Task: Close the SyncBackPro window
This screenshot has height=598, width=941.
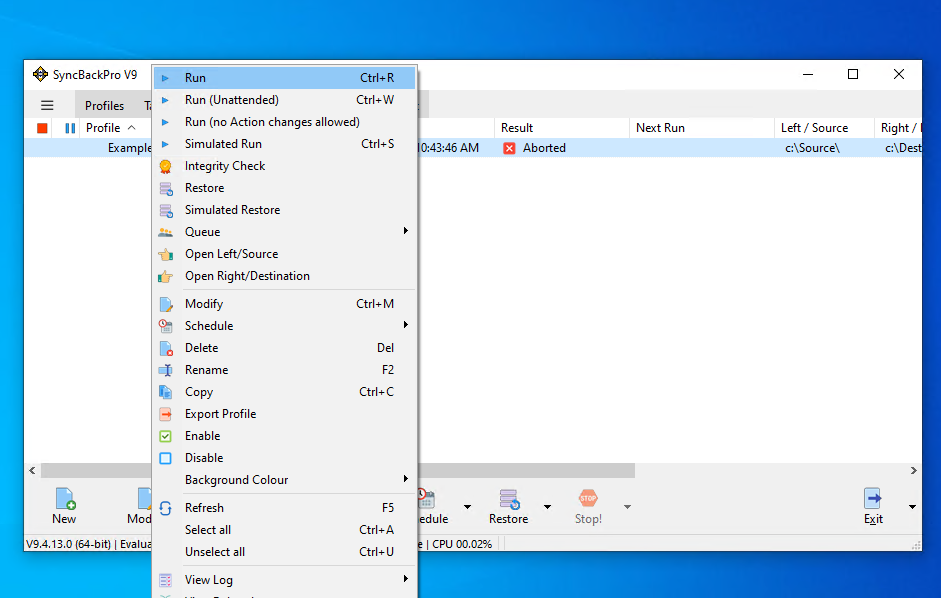Action: coord(898,74)
